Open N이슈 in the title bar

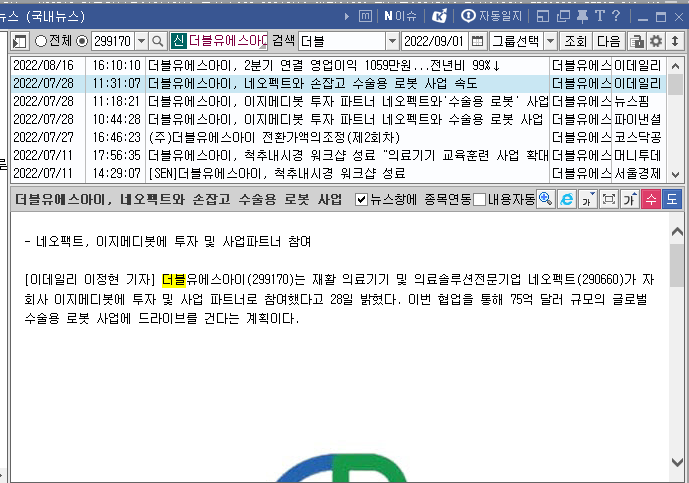[x=400, y=16]
